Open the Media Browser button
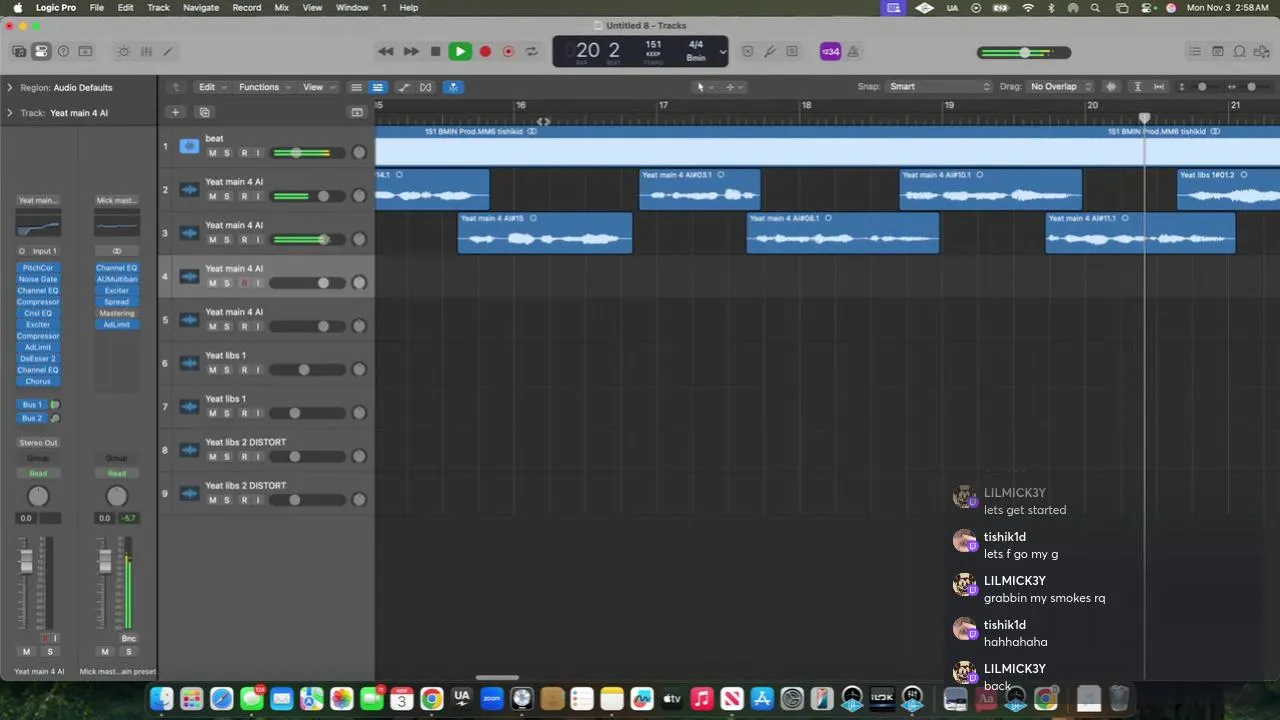Image resolution: width=1280 pixels, height=720 pixels. click(1262, 52)
